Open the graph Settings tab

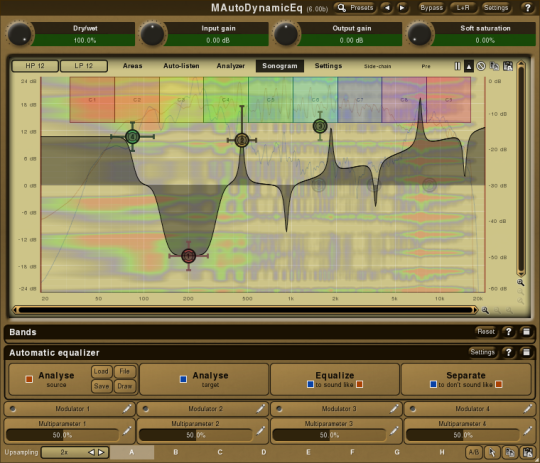coord(328,66)
